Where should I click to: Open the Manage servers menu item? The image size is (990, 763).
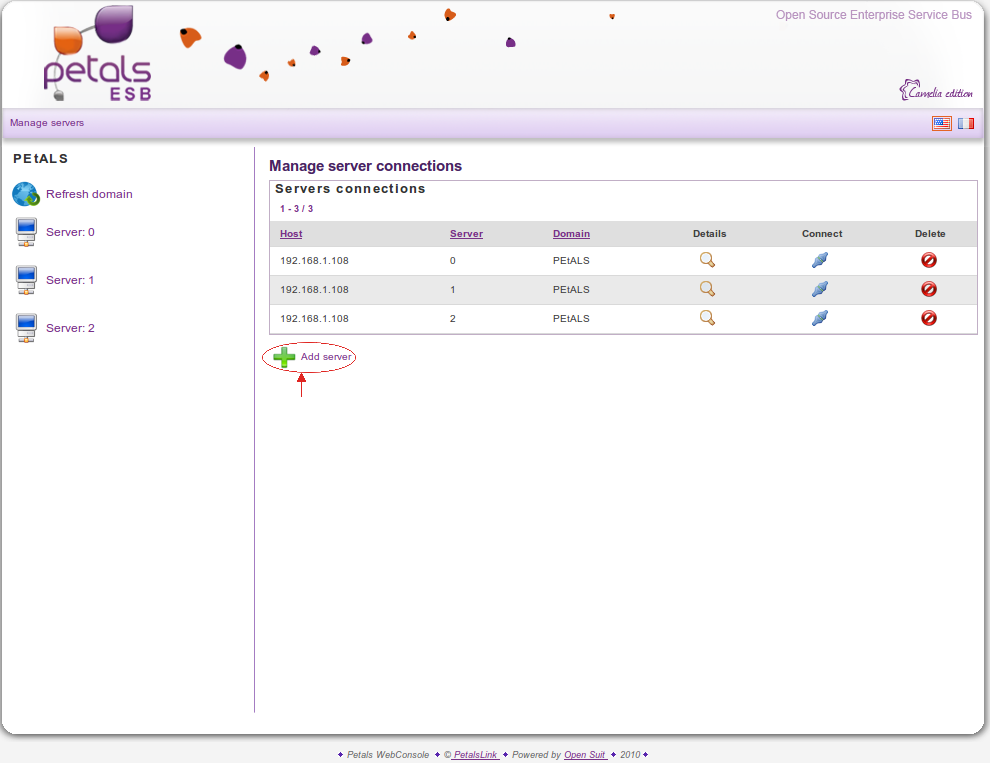click(x=47, y=123)
